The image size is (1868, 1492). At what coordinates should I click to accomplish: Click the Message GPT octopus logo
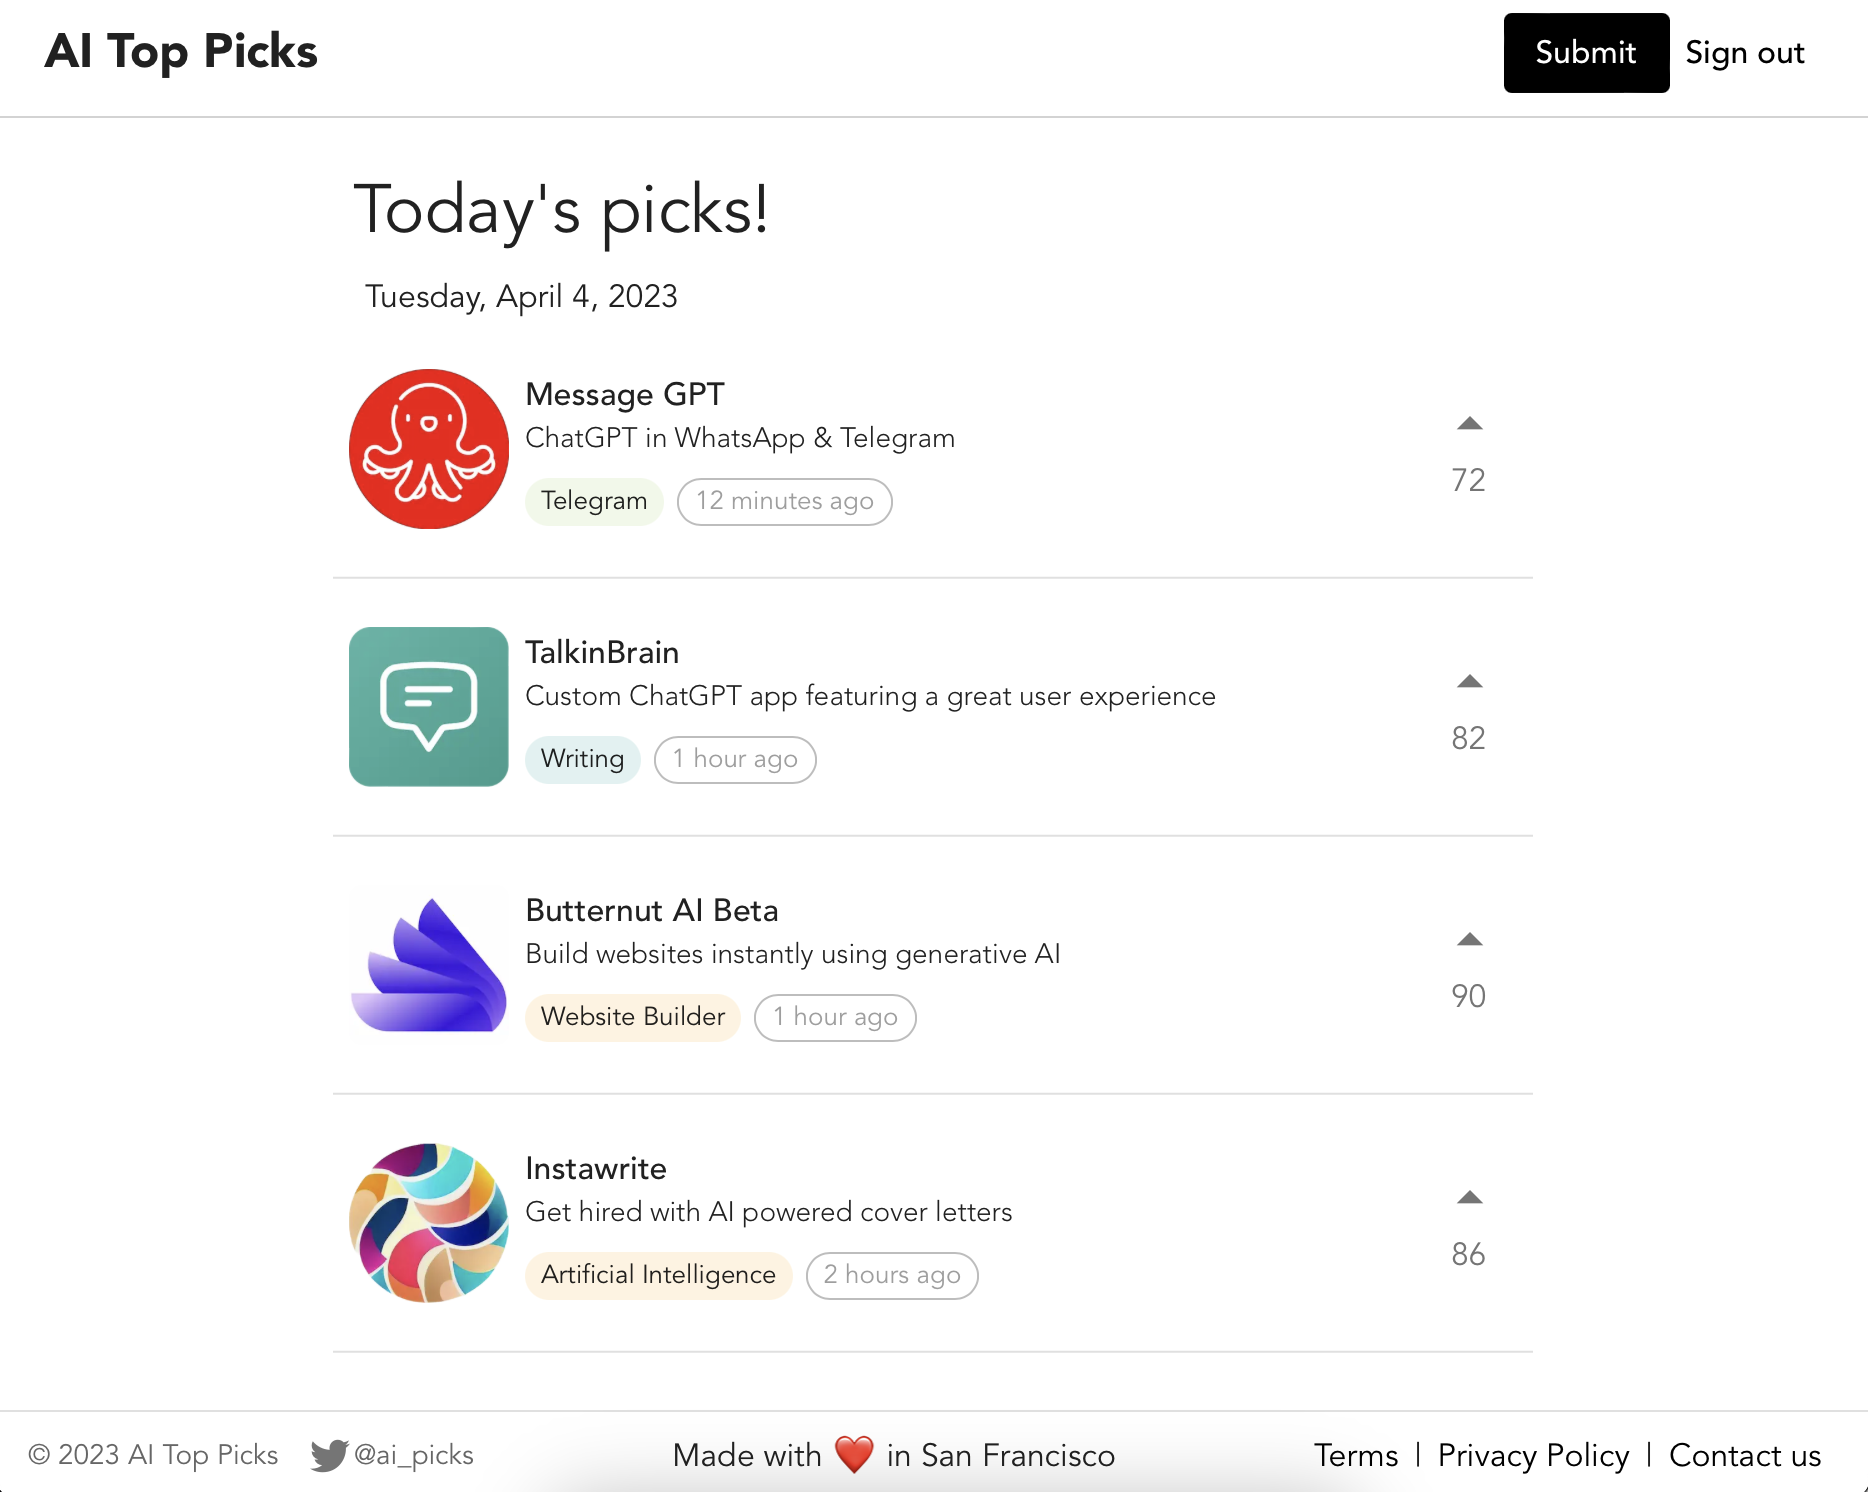[429, 449]
